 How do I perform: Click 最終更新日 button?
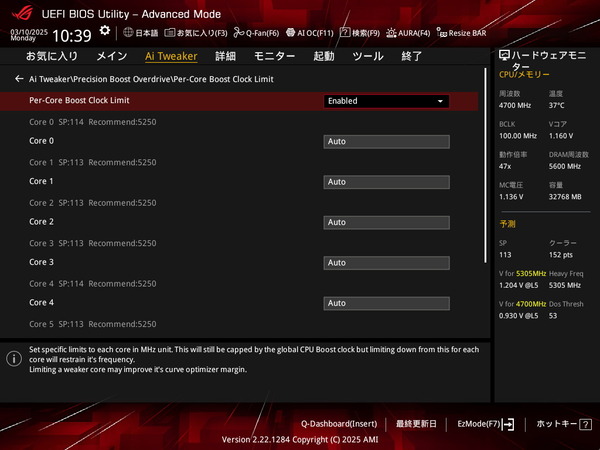coord(416,424)
